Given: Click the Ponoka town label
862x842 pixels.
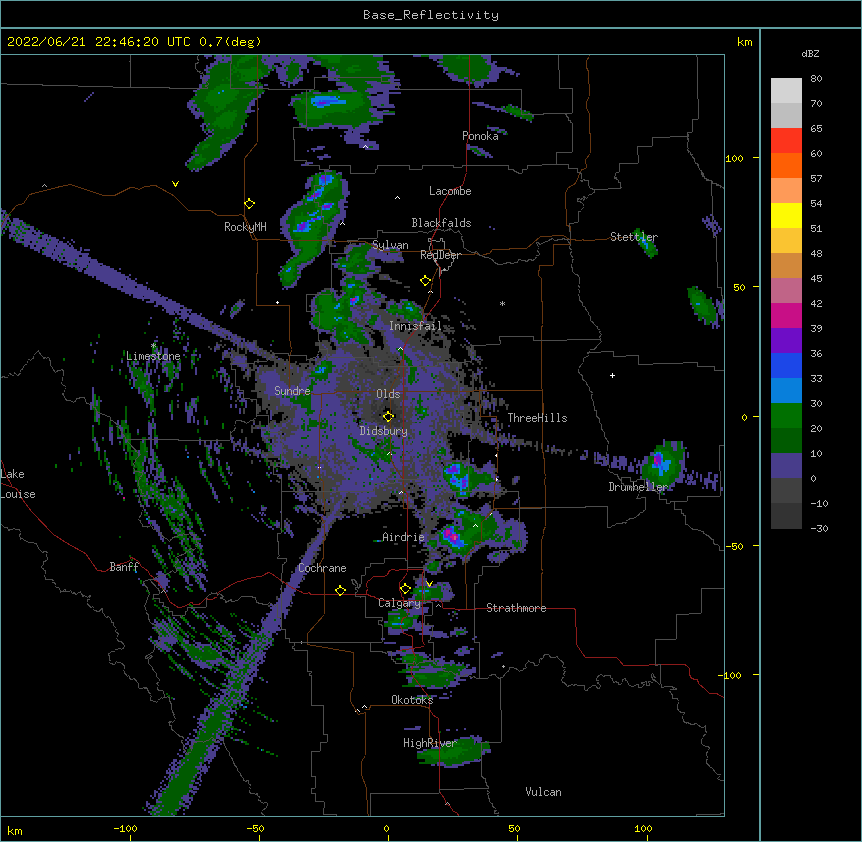Looking at the screenshot, I should point(480,136).
